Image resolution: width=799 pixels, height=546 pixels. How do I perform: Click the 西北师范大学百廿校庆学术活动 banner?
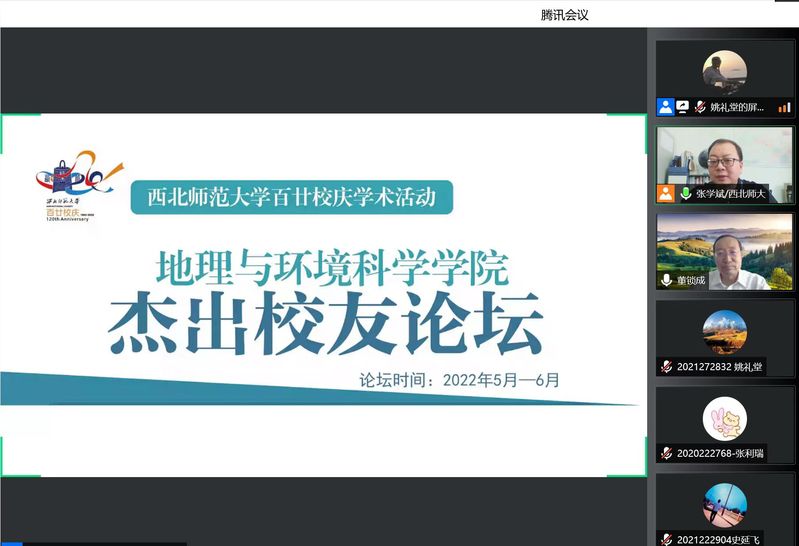click(292, 197)
